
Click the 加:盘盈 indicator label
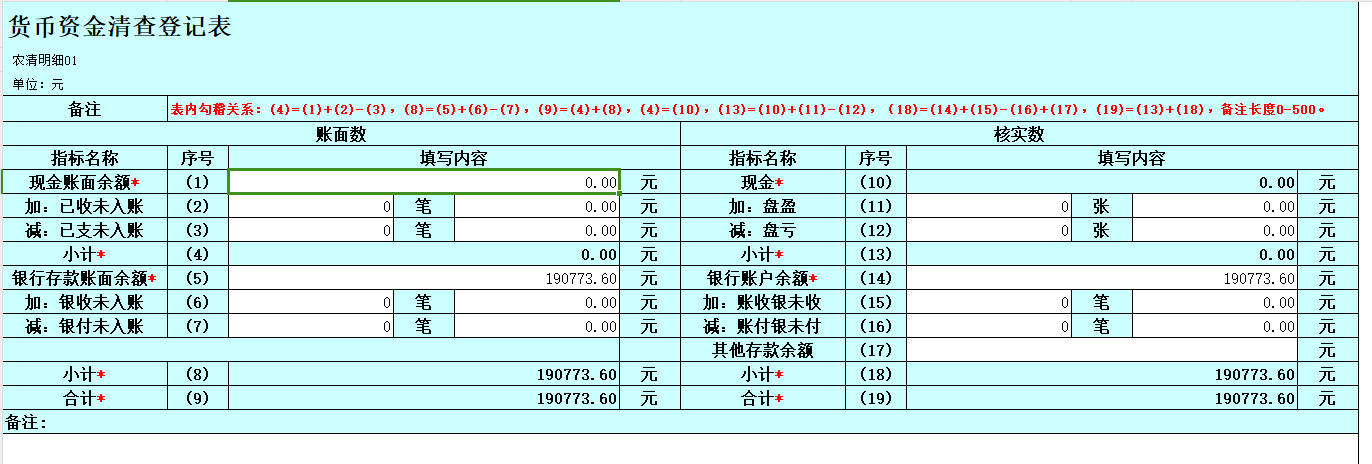click(762, 206)
